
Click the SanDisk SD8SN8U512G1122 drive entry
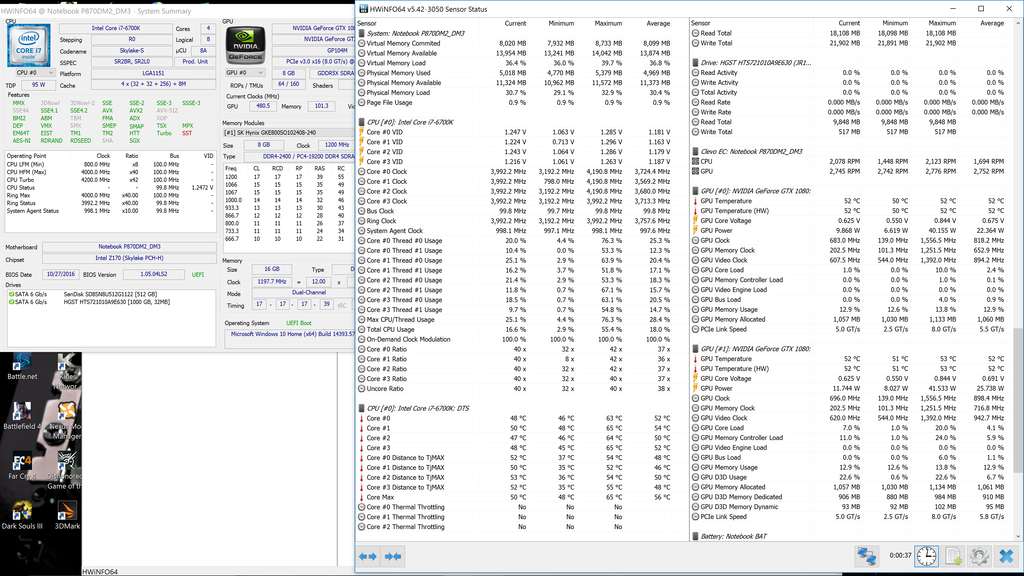coord(110,295)
